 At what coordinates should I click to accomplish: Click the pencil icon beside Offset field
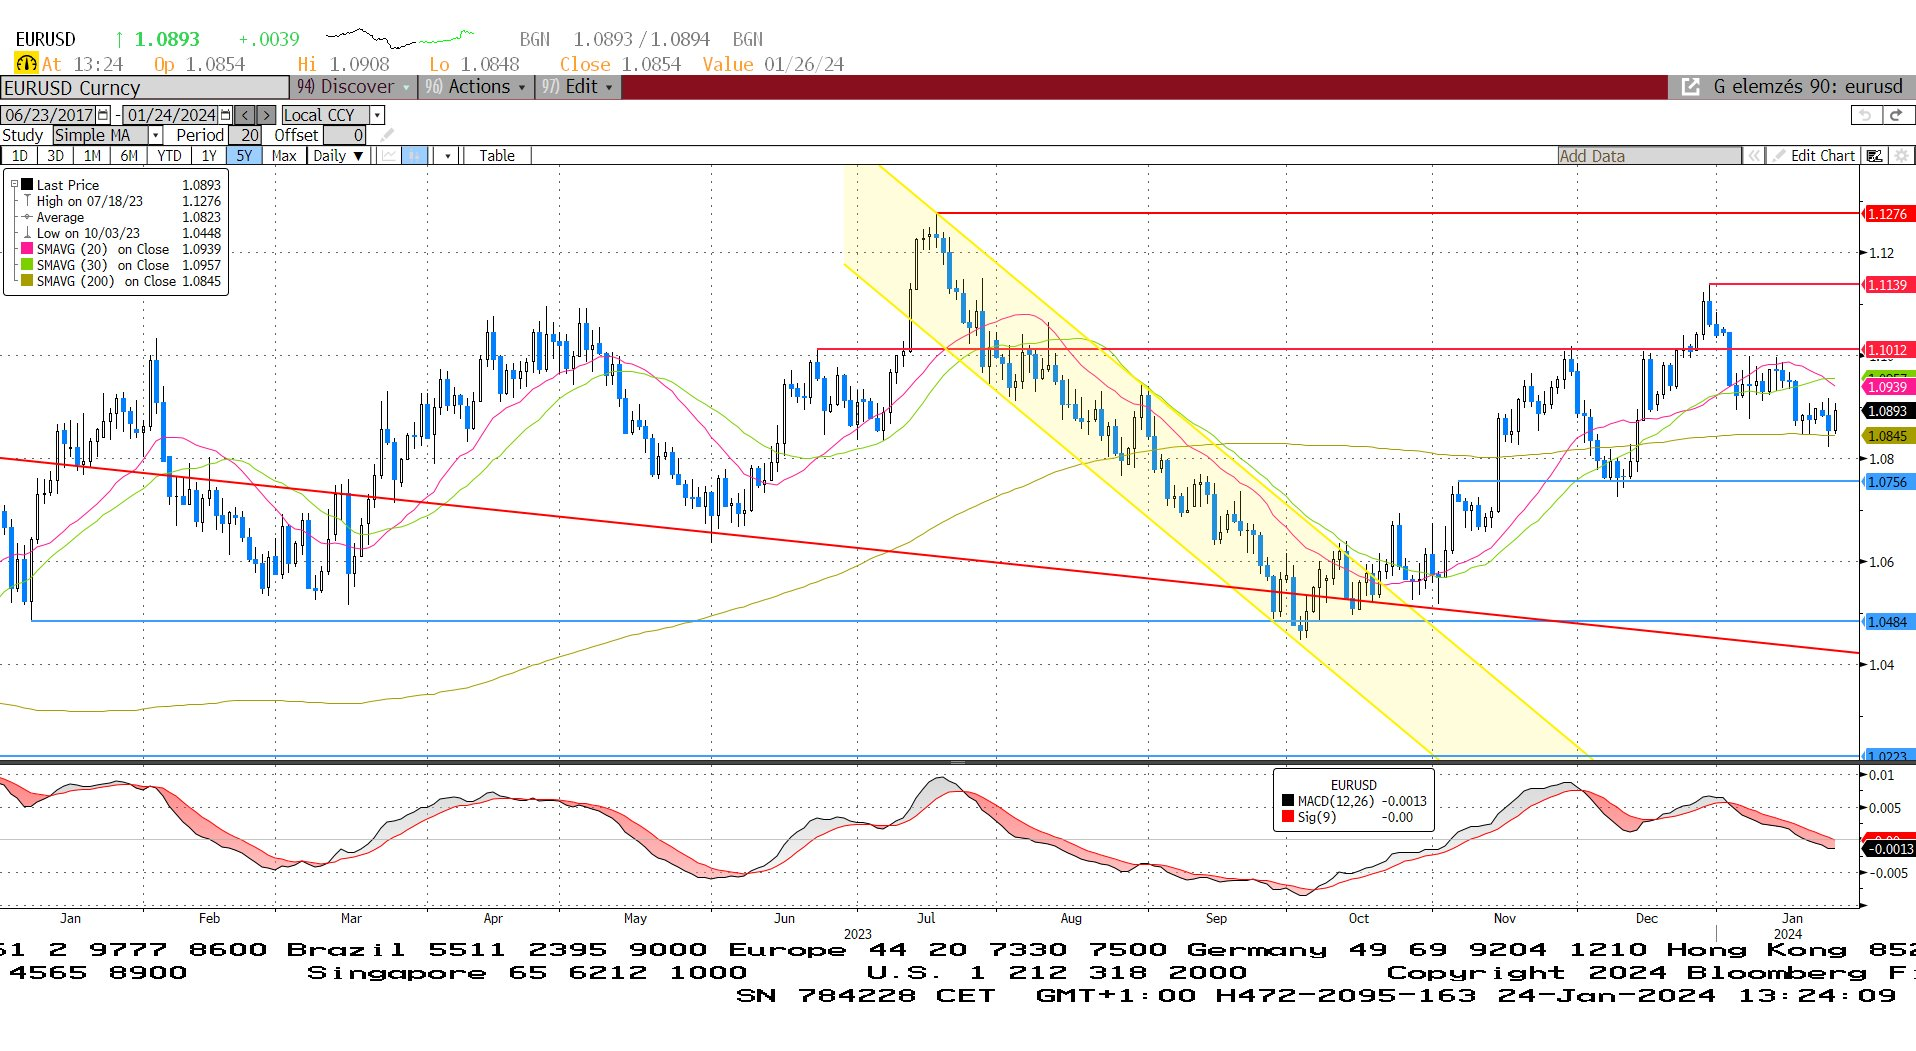click(x=387, y=135)
